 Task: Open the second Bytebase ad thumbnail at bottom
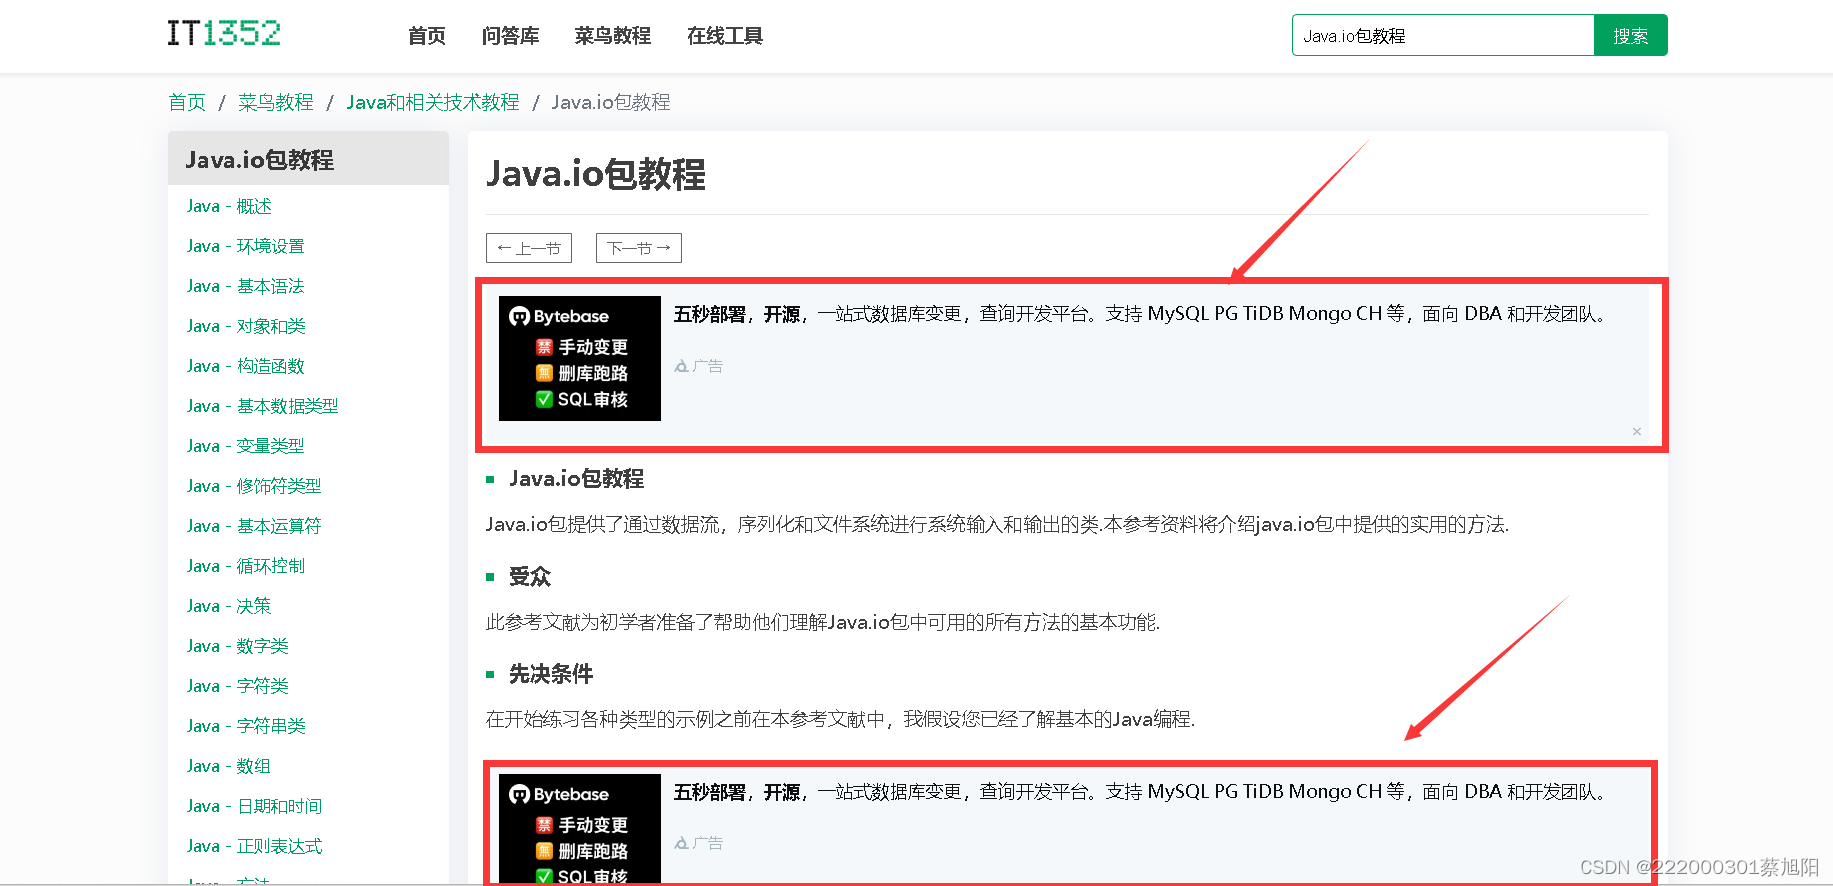(x=580, y=829)
